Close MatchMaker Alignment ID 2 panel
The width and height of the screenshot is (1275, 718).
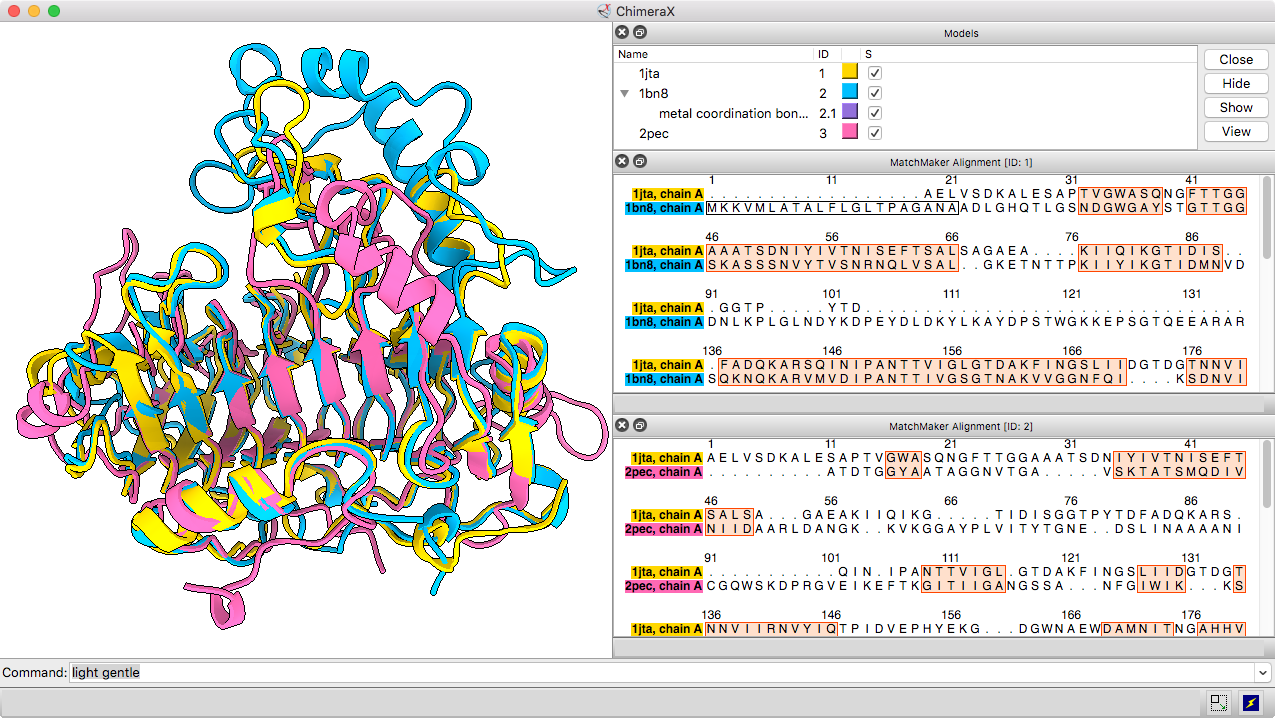pos(622,425)
